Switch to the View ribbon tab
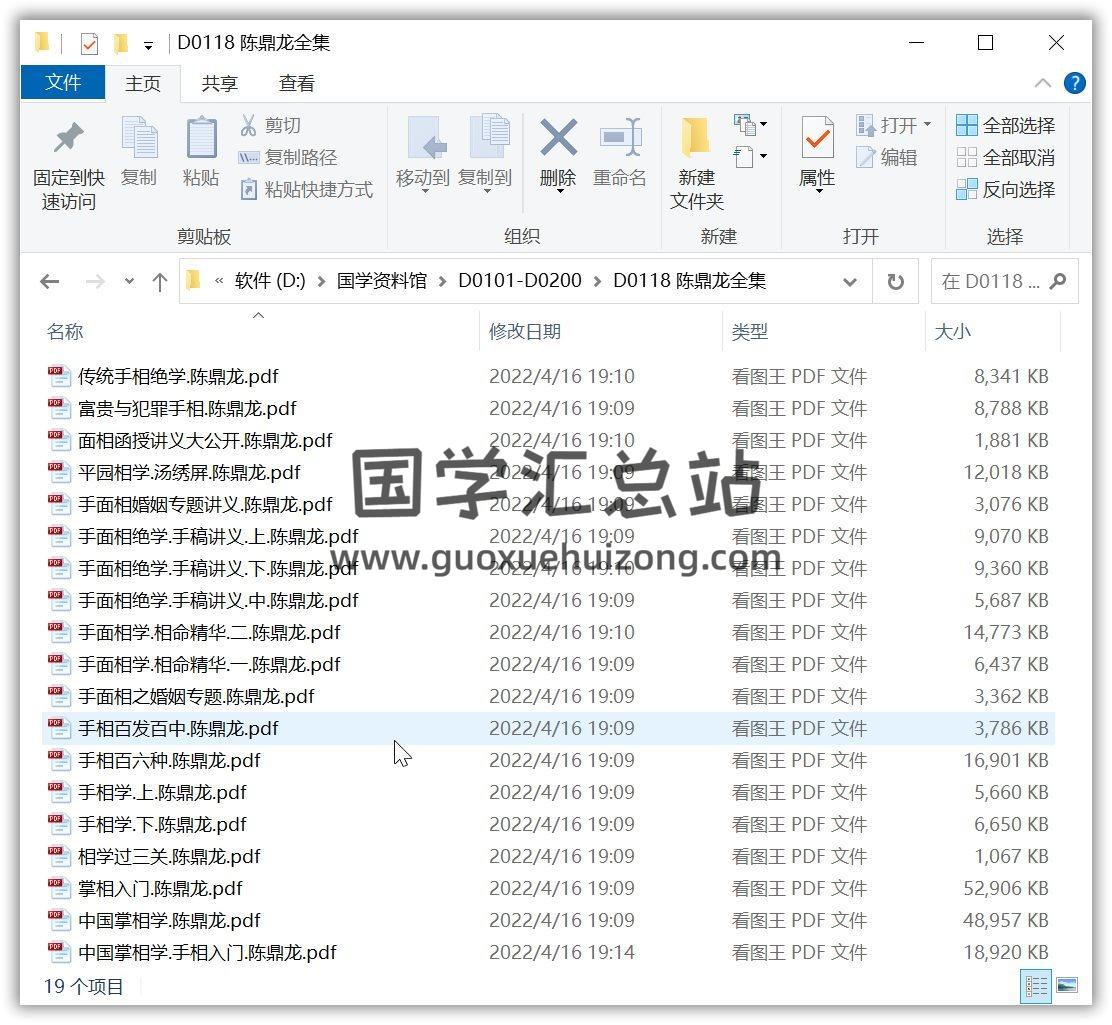Image resolution: width=1112 pixels, height=1025 pixels. (296, 84)
